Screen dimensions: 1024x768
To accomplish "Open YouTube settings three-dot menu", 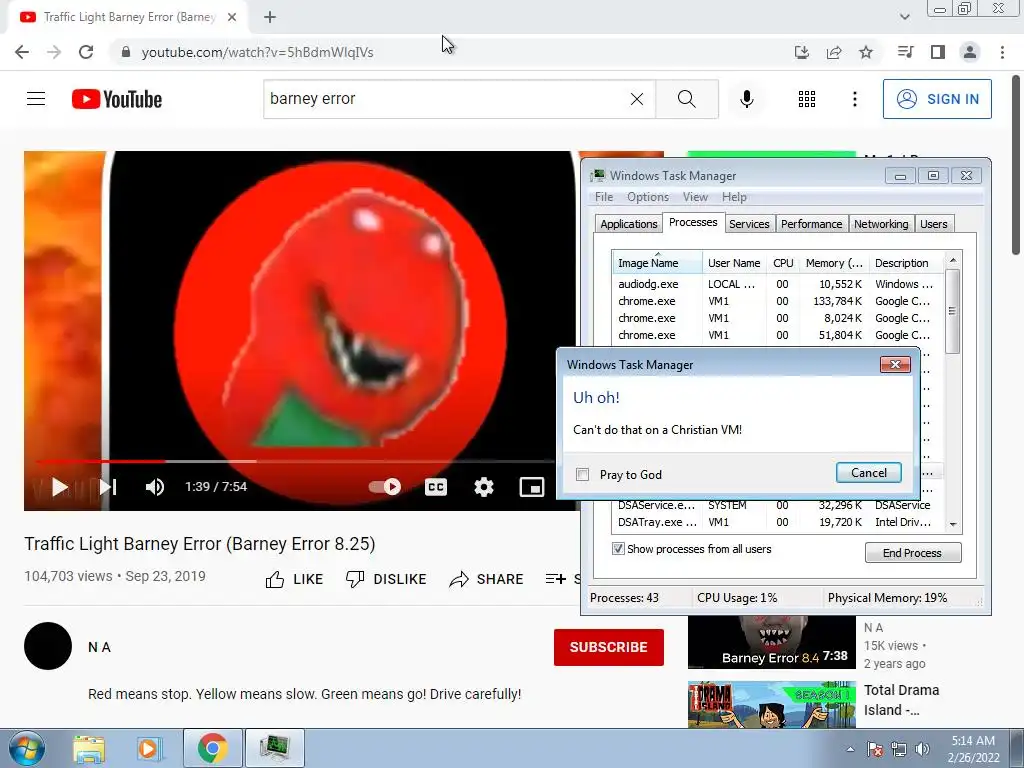I will (854, 99).
